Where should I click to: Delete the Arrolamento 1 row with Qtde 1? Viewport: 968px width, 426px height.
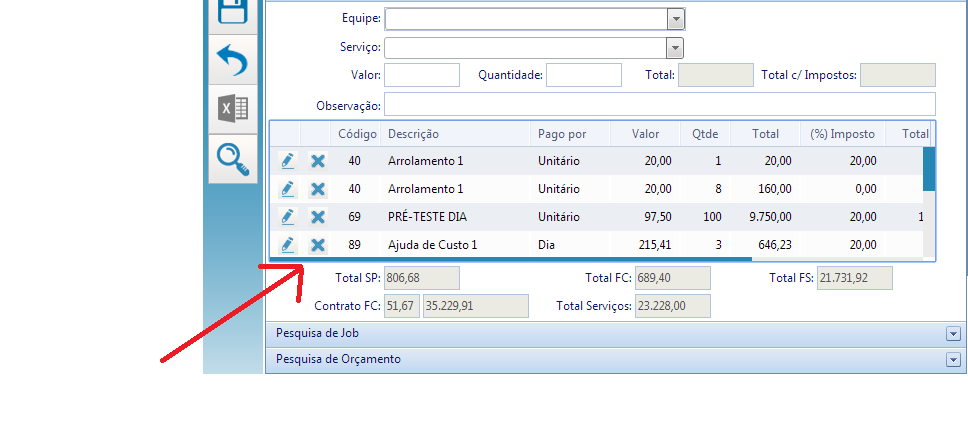tap(317, 161)
